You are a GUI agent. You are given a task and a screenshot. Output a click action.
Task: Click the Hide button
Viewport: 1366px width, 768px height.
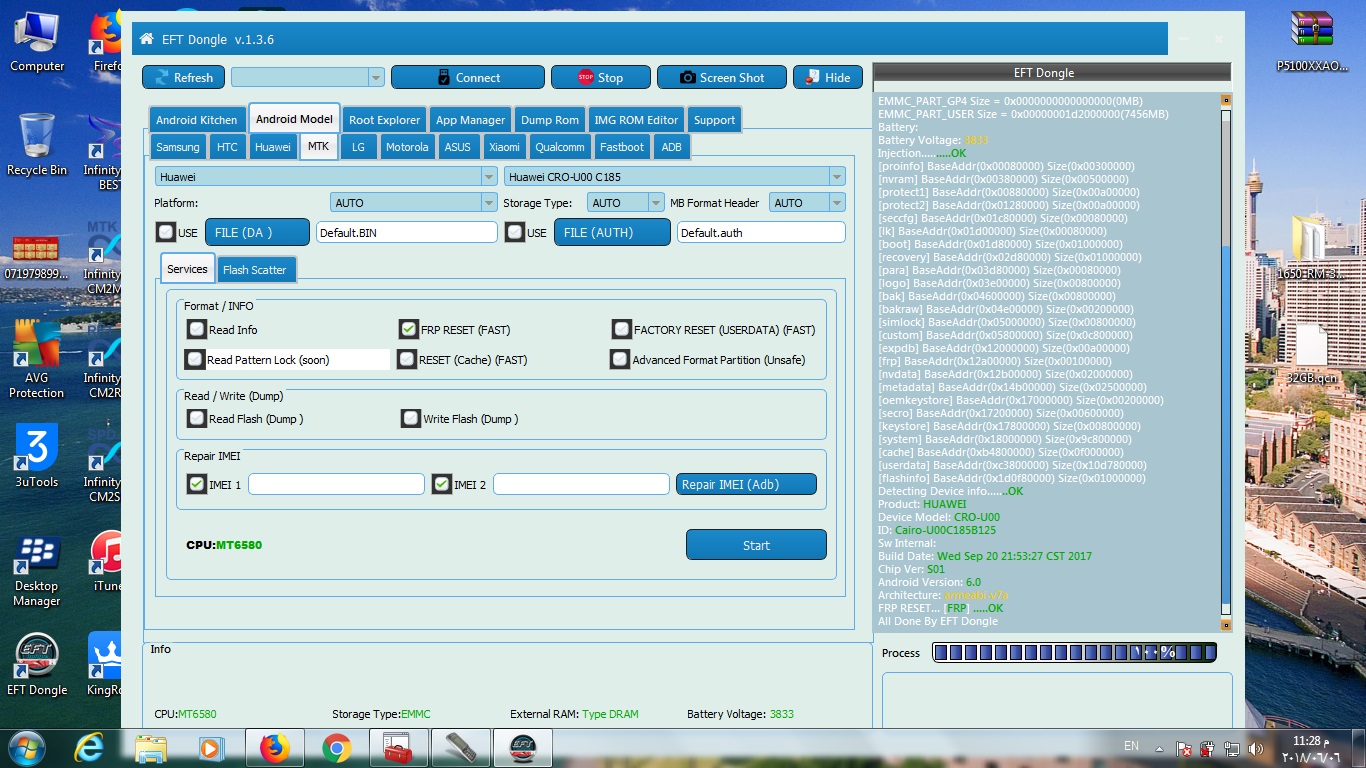828,77
